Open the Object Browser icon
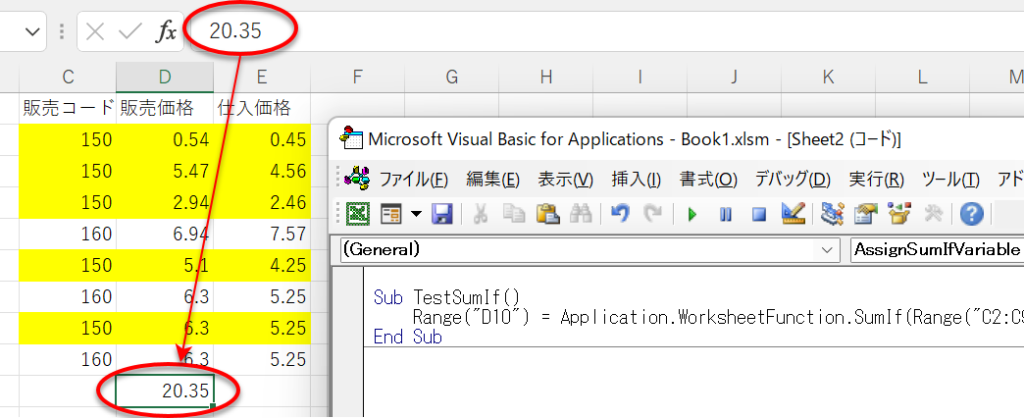1024x418 pixels. click(900, 214)
